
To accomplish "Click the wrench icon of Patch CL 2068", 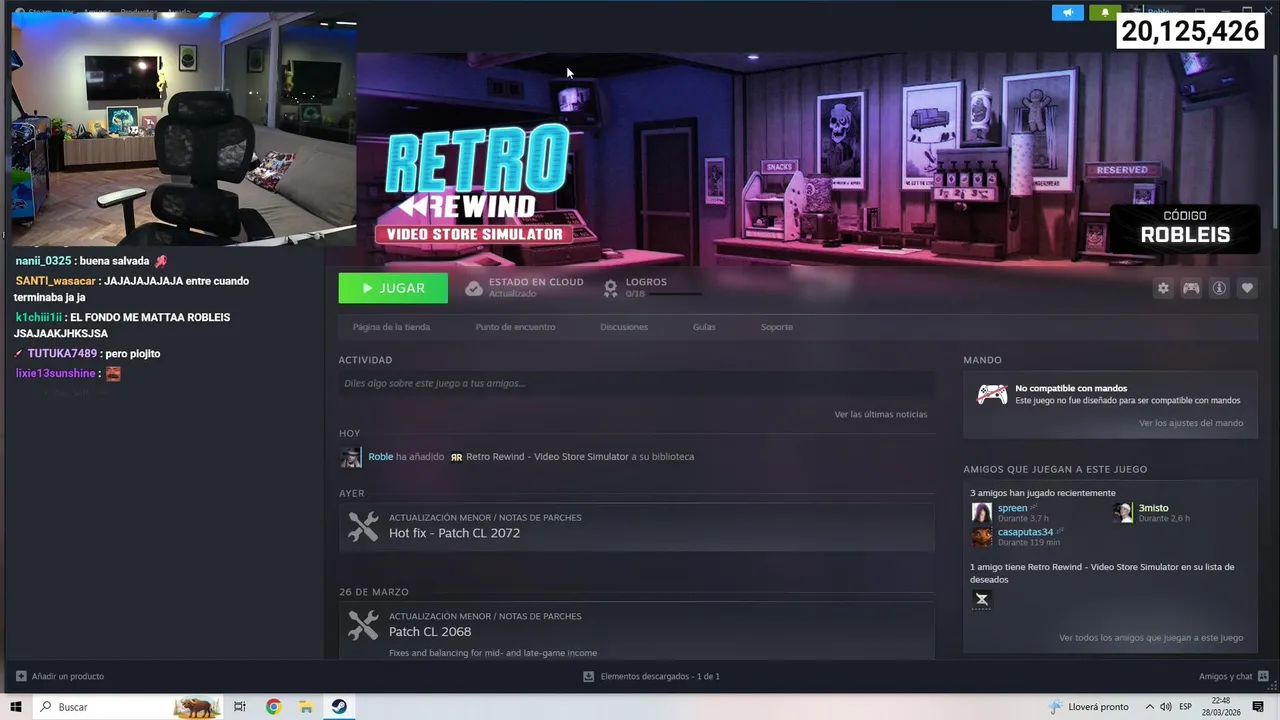I will [x=362, y=625].
